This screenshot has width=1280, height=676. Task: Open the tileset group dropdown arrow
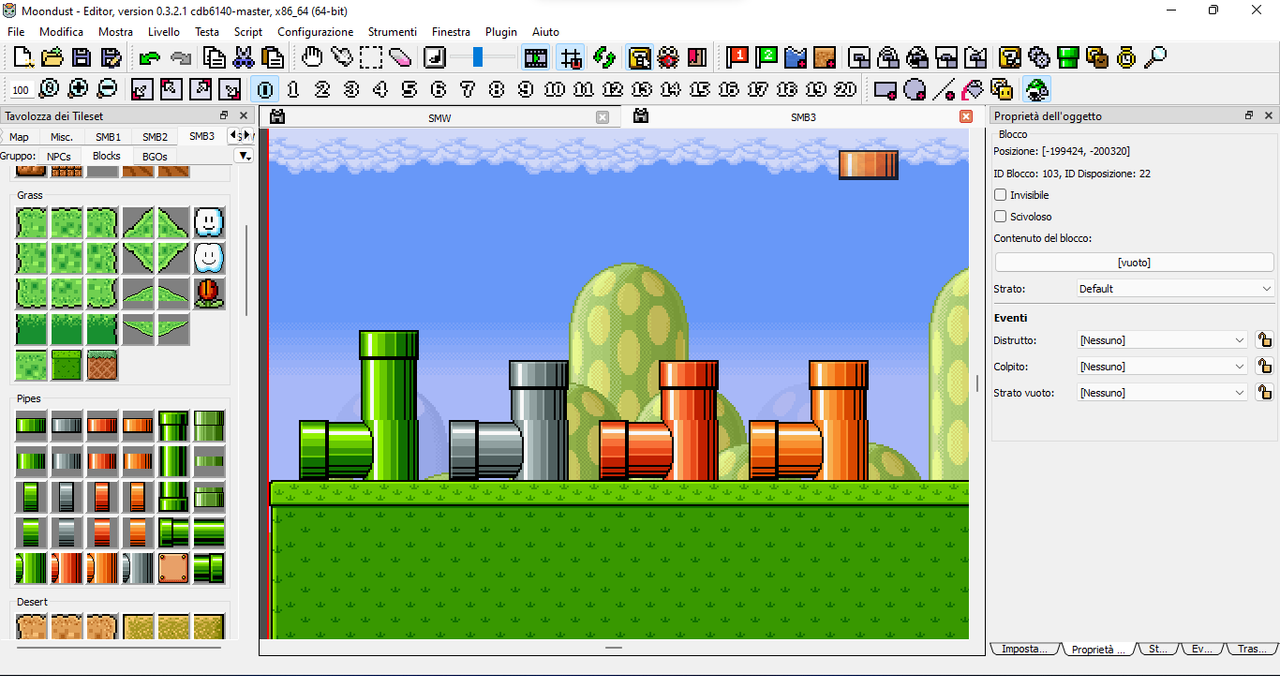click(244, 156)
